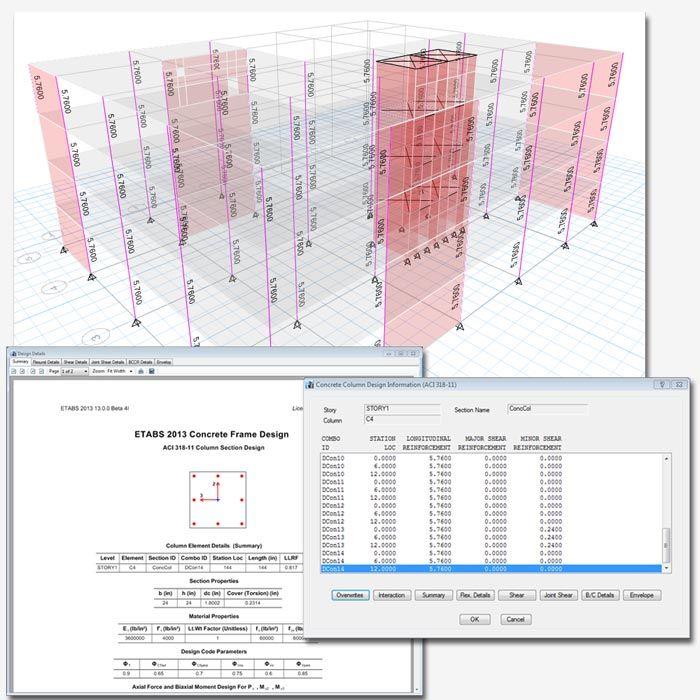
Task: Click the Interaction button
Action: click(392, 595)
